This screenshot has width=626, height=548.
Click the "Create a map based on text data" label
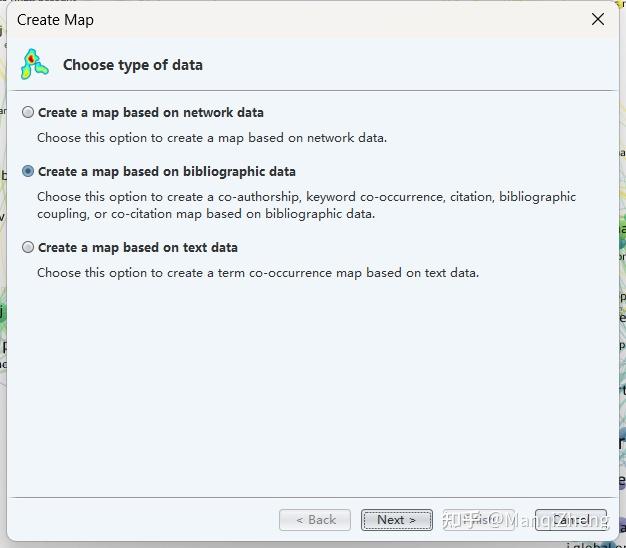[x=138, y=247]
